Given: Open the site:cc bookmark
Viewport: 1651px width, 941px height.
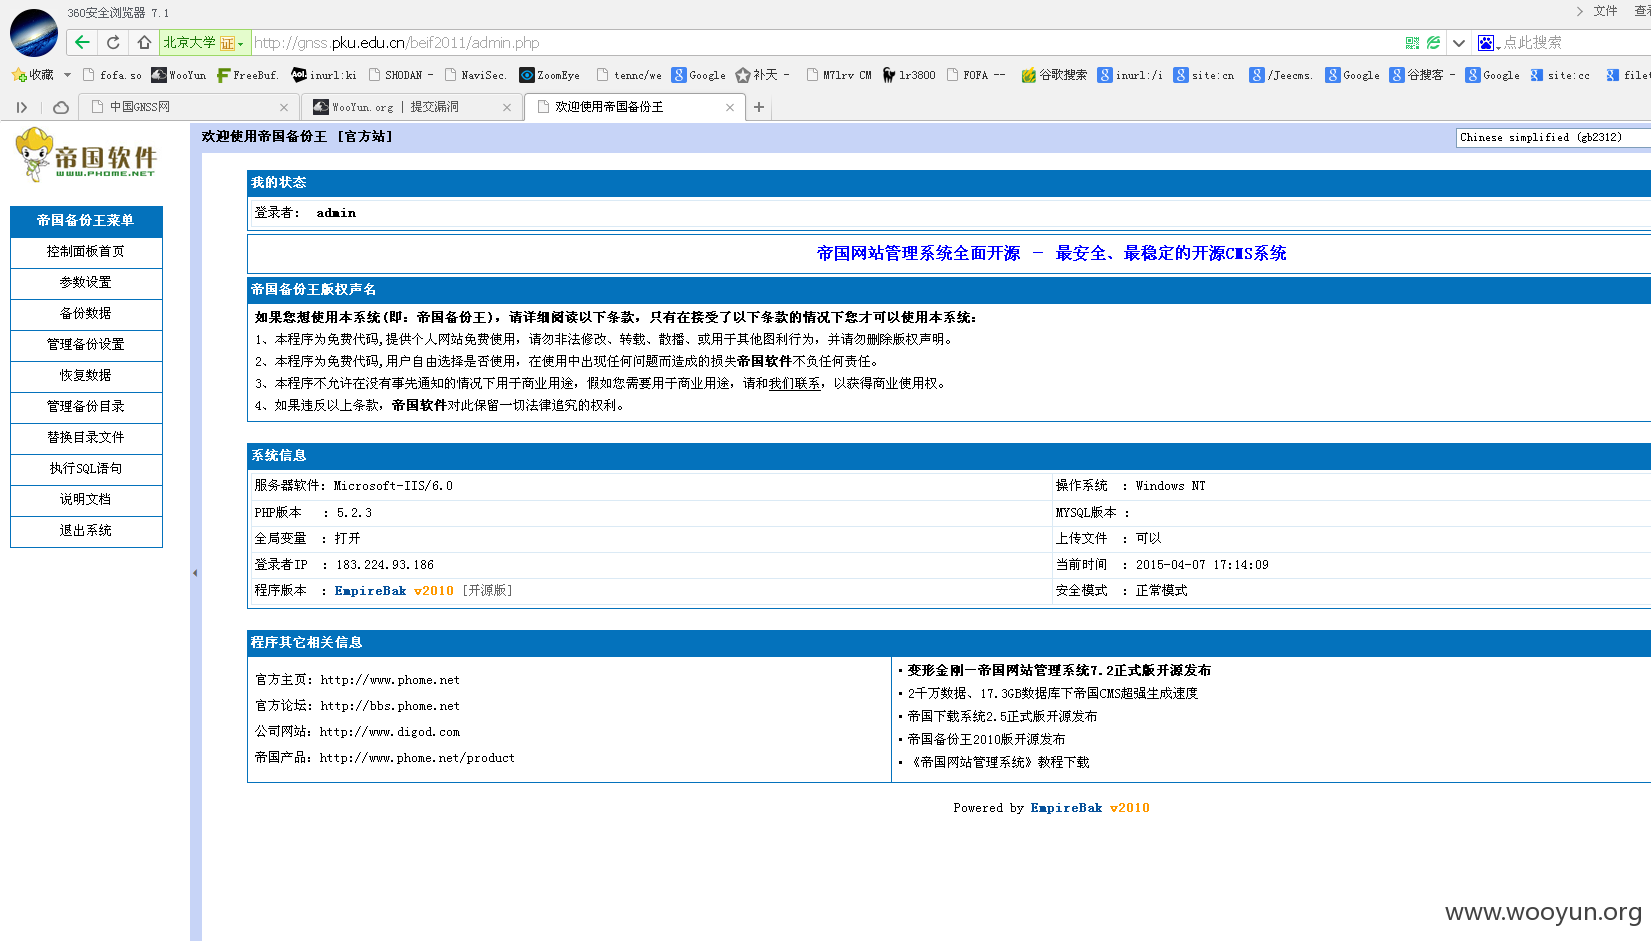Looking at the screenshot, I should tap(1560, 75).
